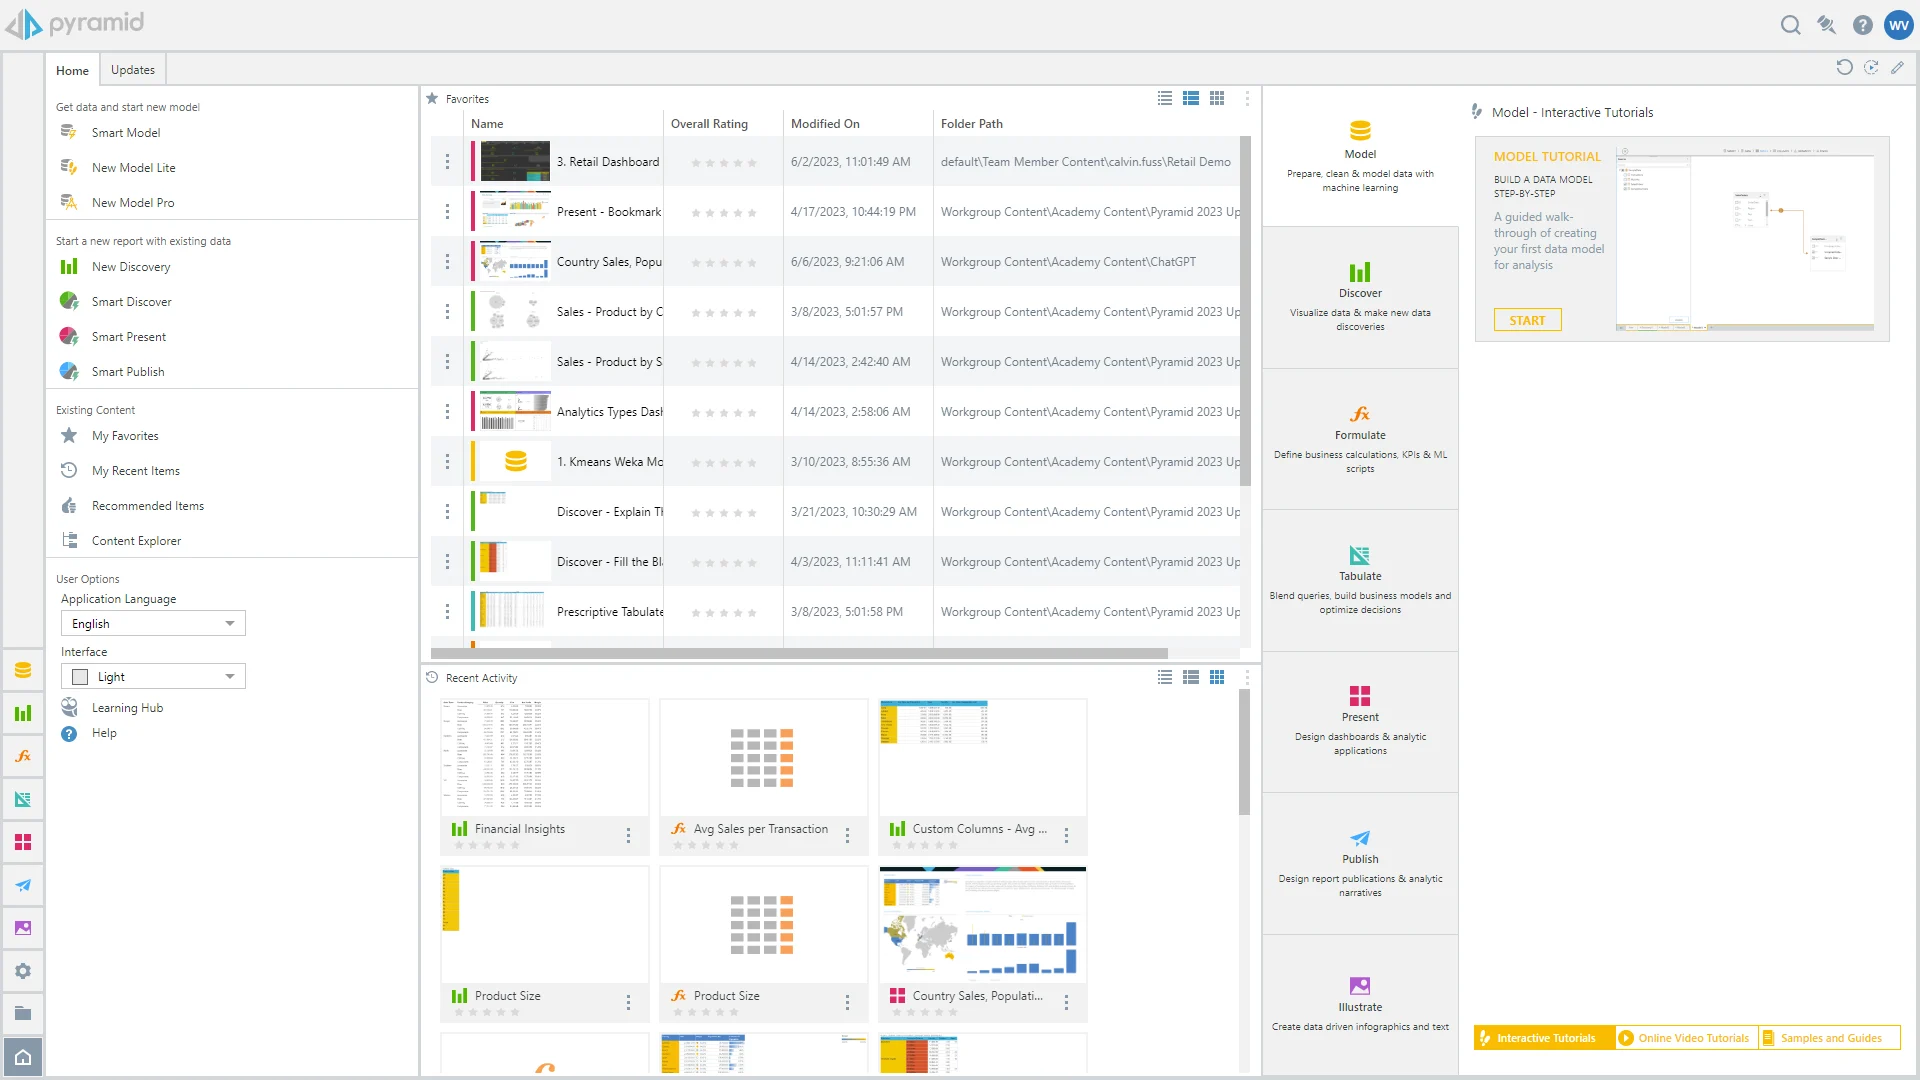1920x1080 pixels.
Task: Switch Recent Activity to detail list view
Action: click(x=1190, y=677)
